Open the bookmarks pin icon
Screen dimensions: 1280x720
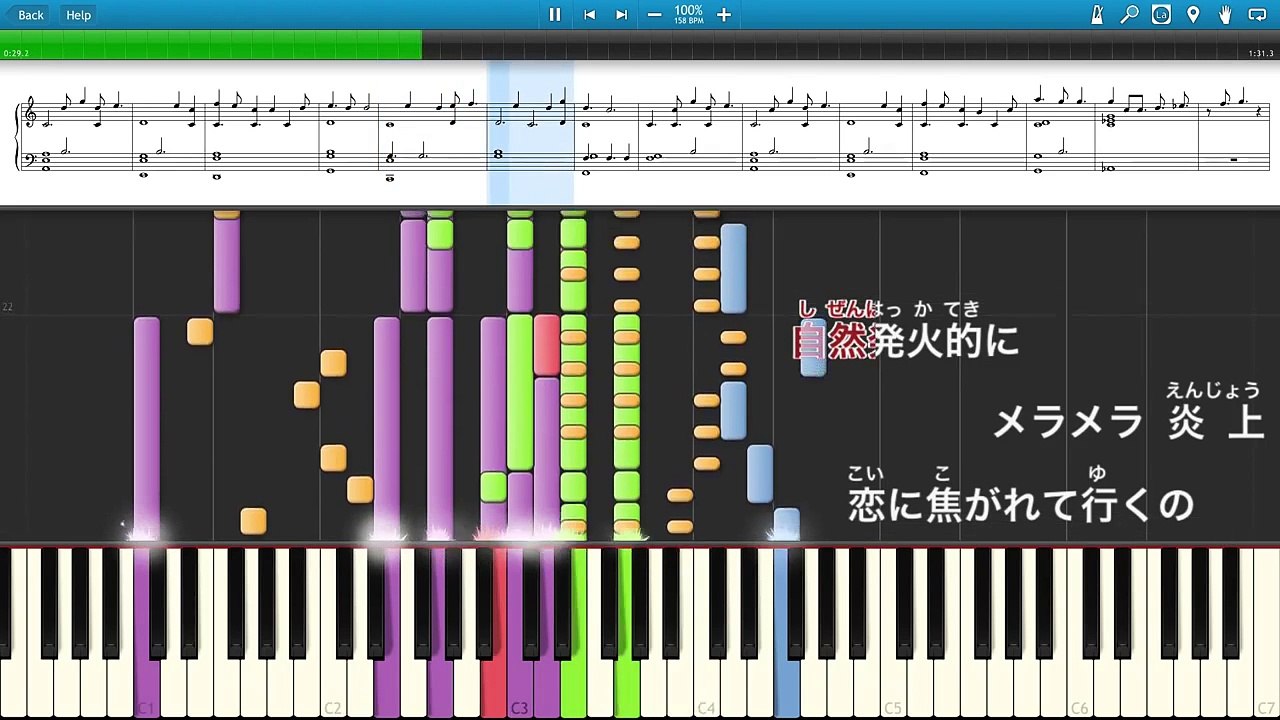[x=1193, y=15]
